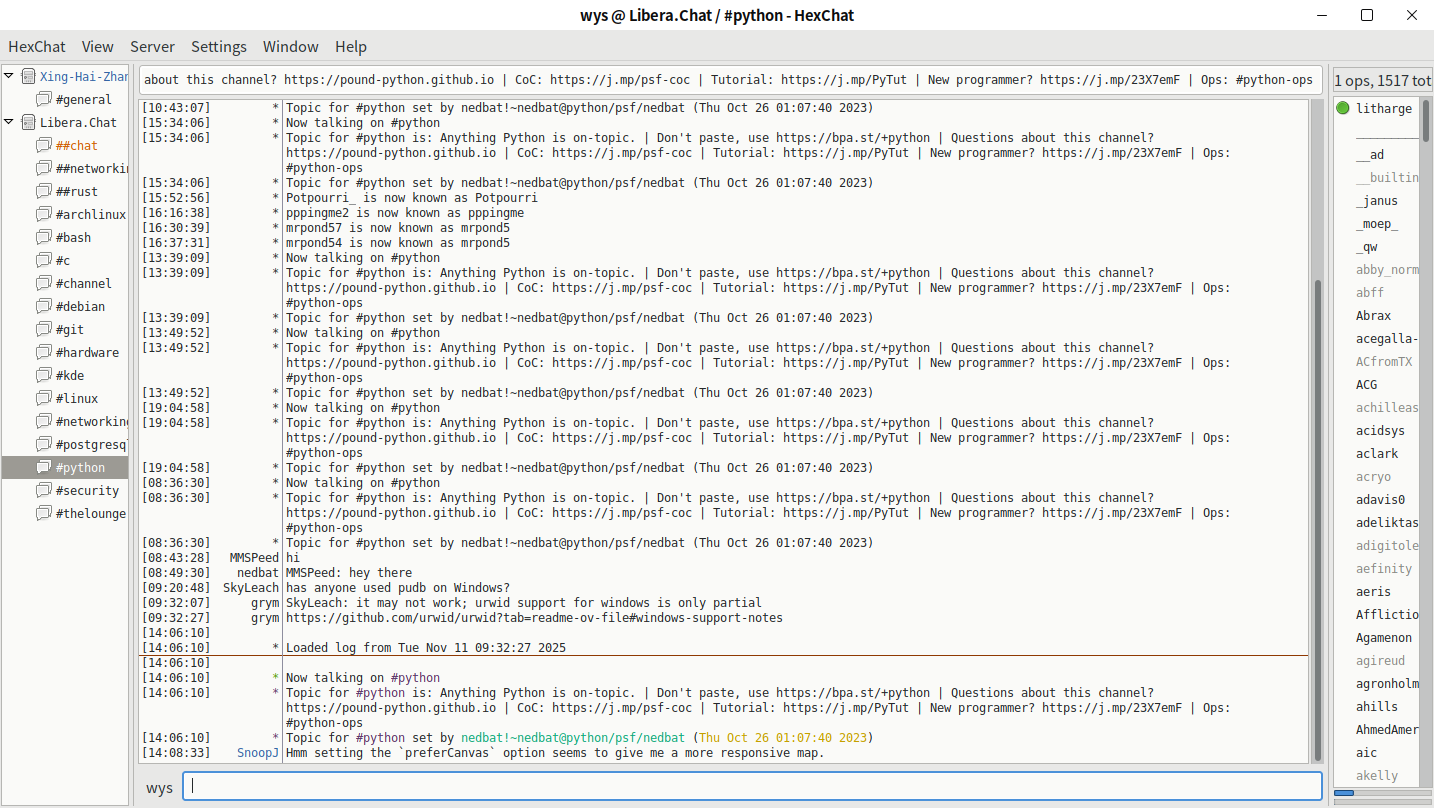Click the wys nickname button
The height and width of the screenshot is (808, 1434).
tap(159, 787)
